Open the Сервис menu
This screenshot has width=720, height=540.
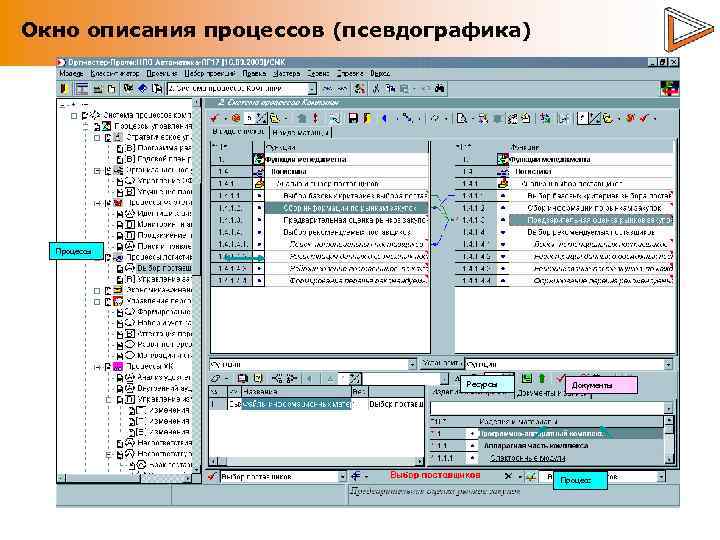click(318, 73)
